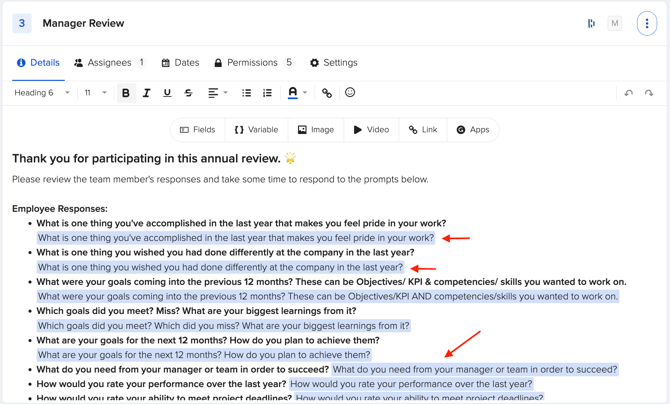Open emoji picker

(x=350, y=92)
